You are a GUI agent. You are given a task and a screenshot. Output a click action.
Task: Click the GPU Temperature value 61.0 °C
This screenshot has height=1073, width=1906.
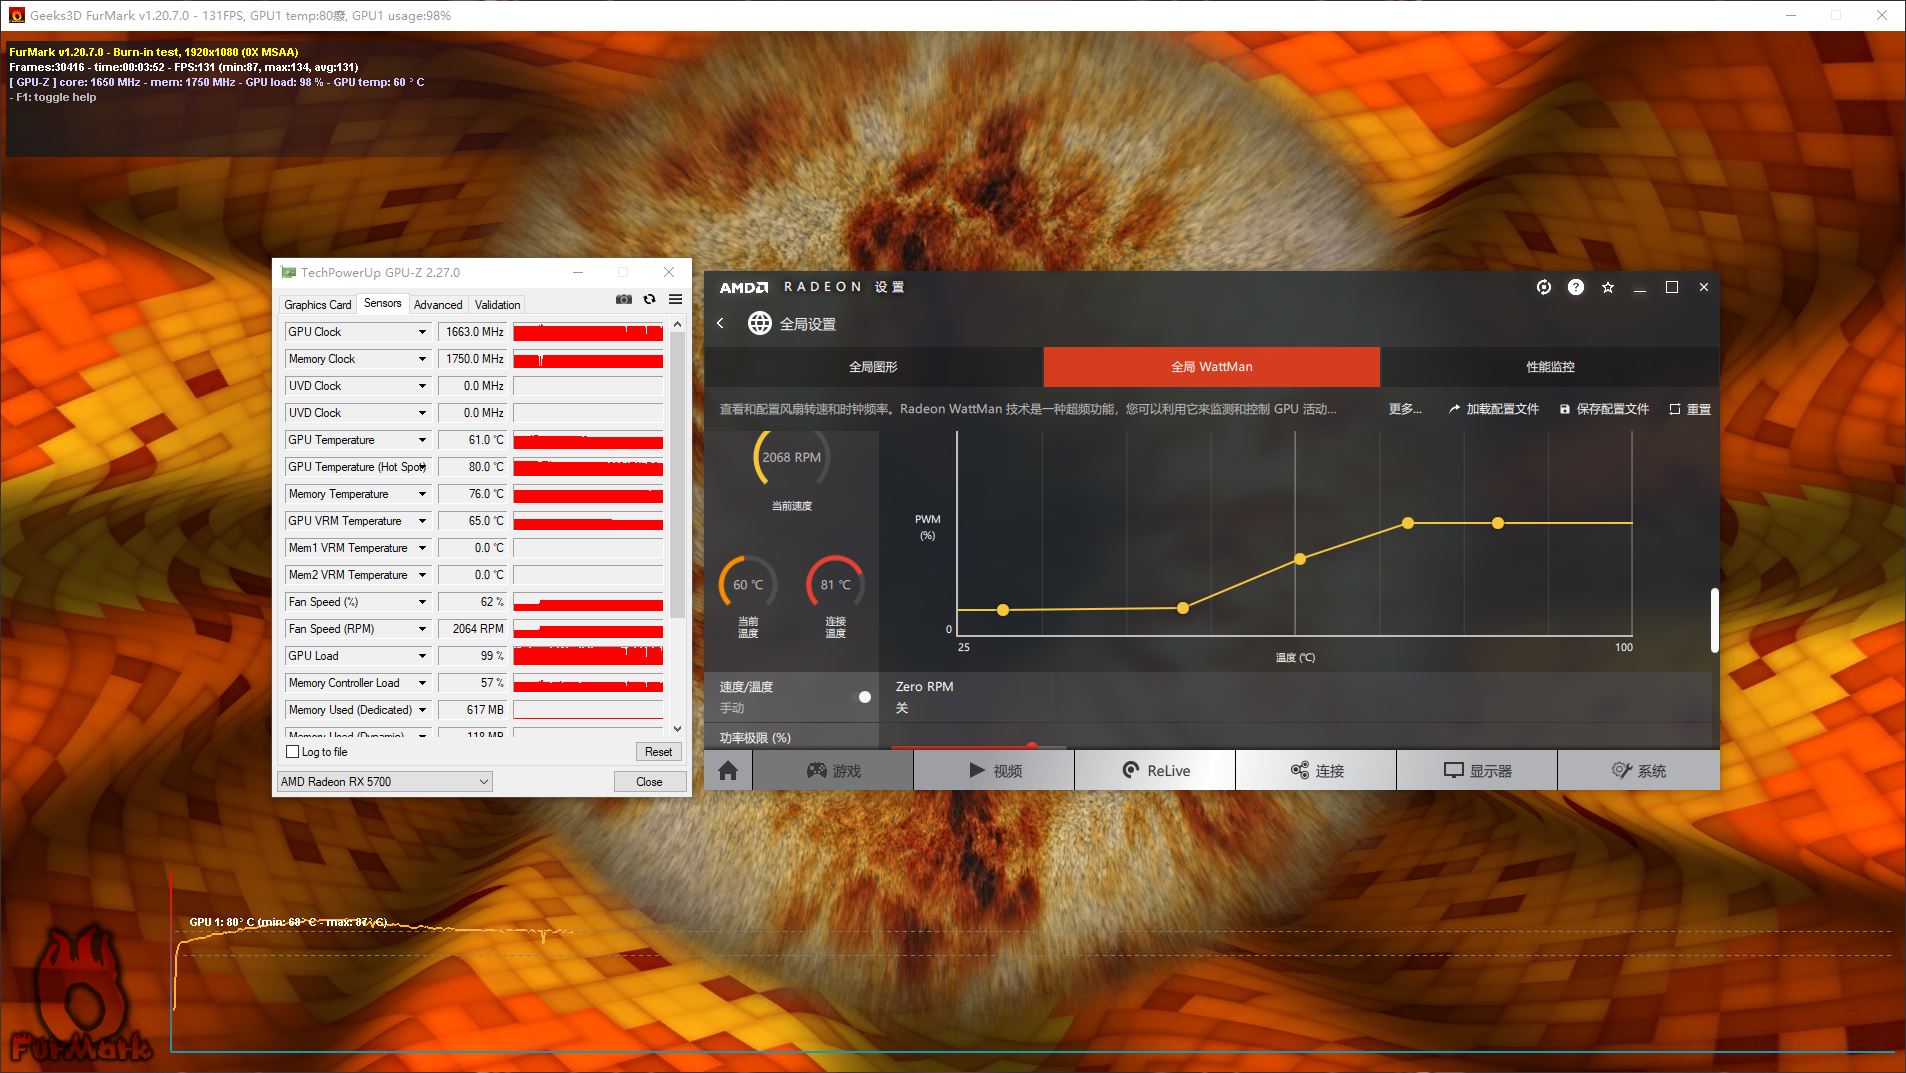[472, 440]
